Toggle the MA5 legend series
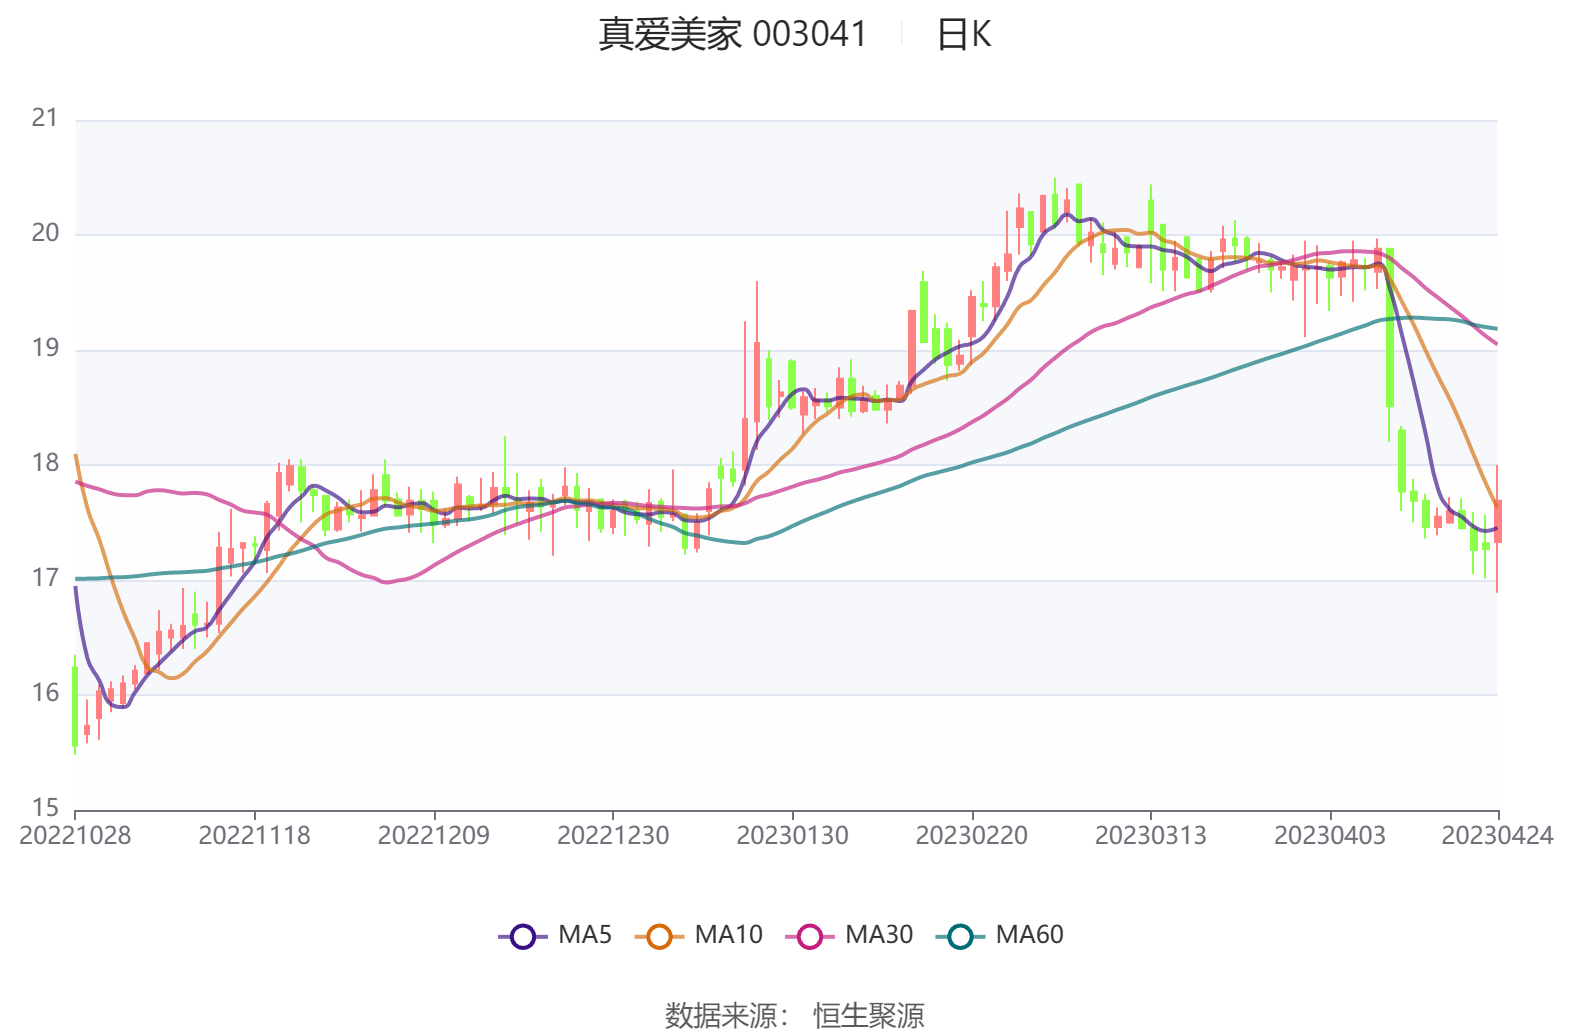Screen dimensions: 1590x1034 tap(555, 935)
